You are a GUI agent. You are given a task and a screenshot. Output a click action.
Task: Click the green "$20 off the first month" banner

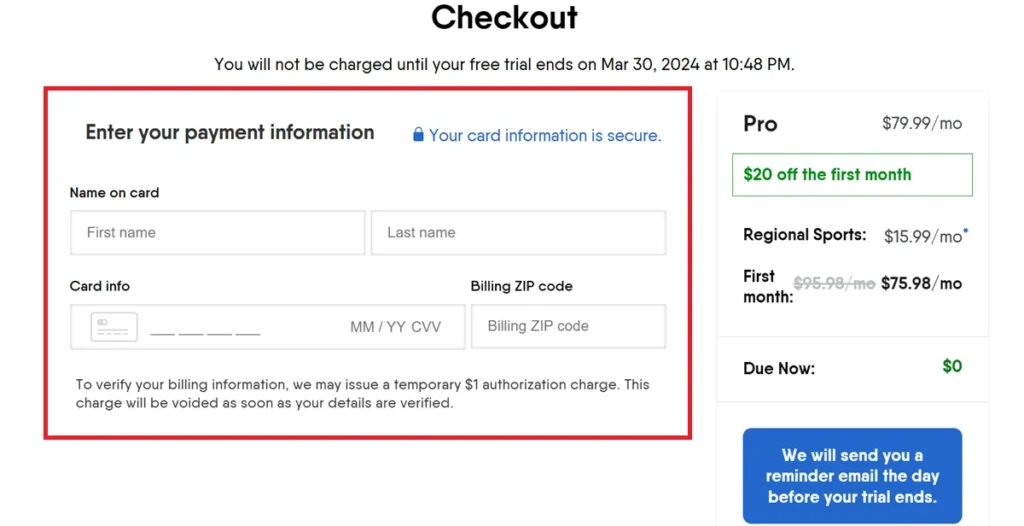[x=852, y=174]
